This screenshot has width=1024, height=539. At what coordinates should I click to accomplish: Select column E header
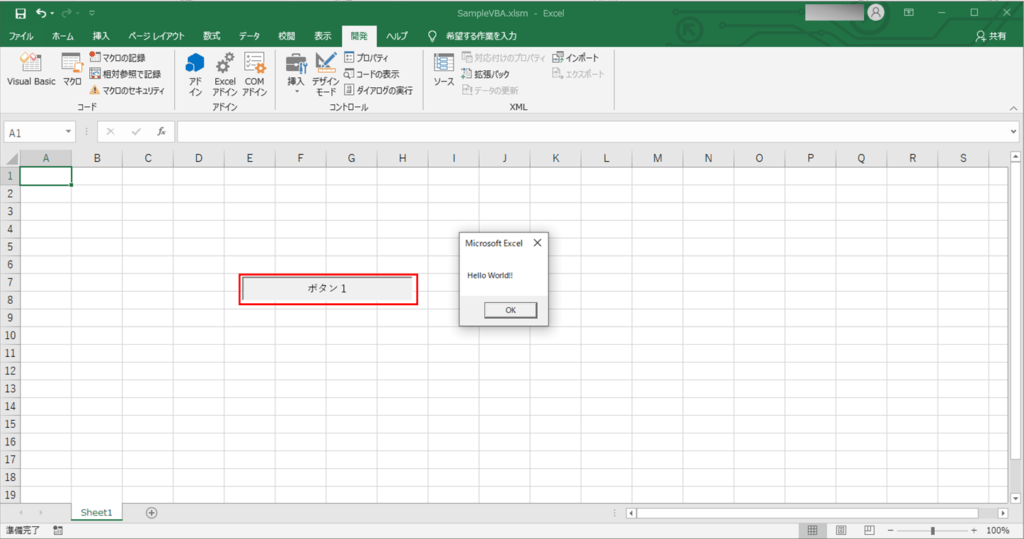tap(249, 158)
